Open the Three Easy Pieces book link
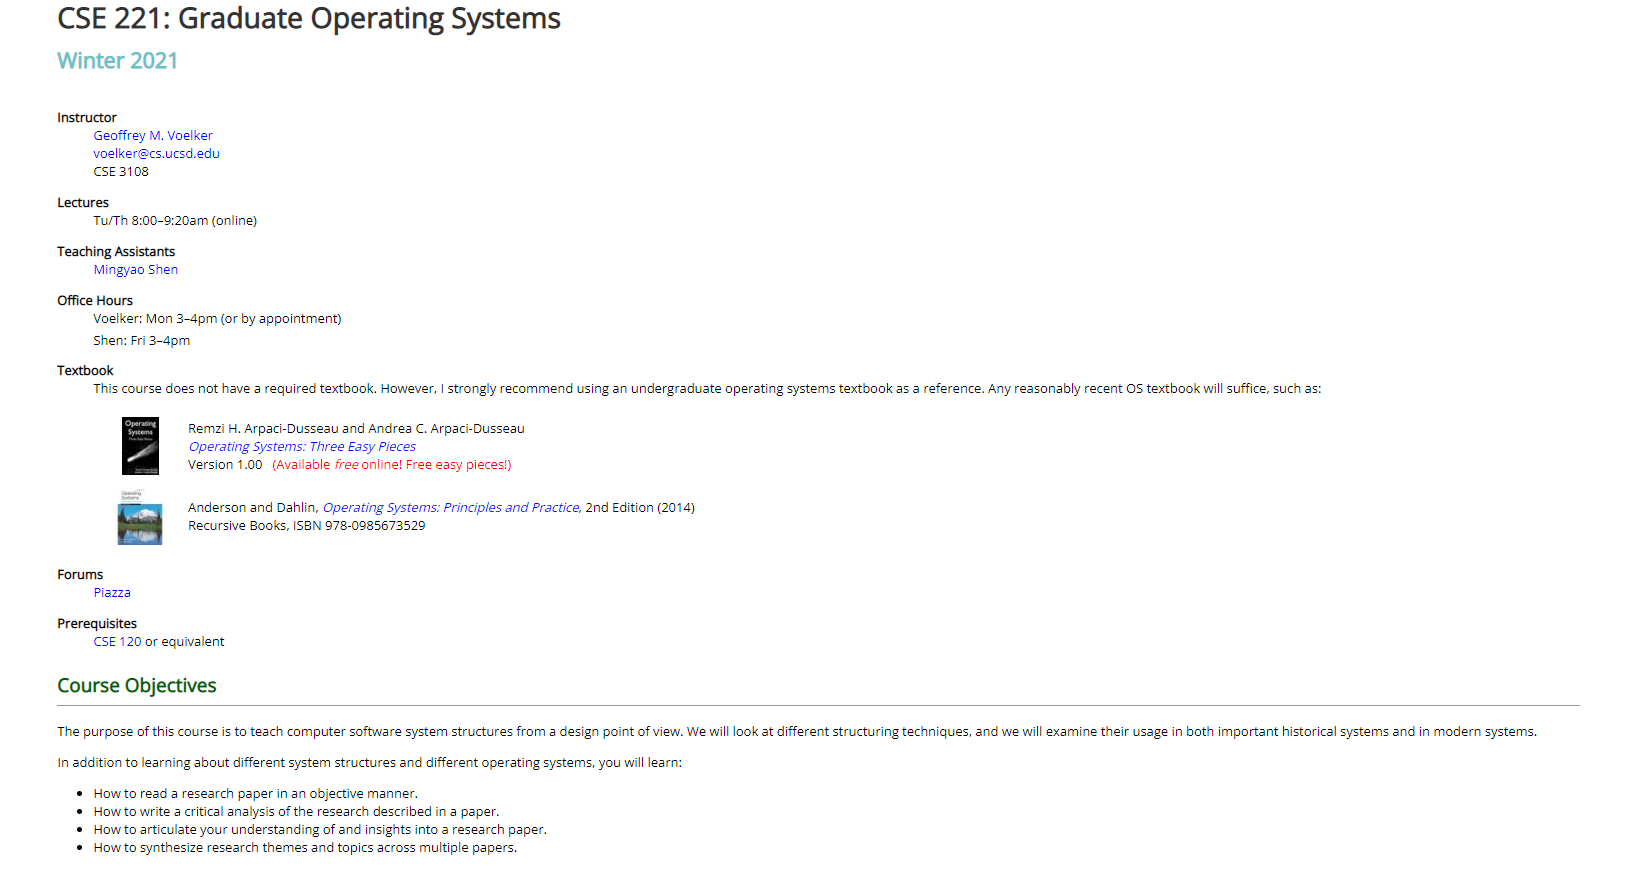This screenshot has width=1637, height=877. pyautogui.click(x=302, y=446)
